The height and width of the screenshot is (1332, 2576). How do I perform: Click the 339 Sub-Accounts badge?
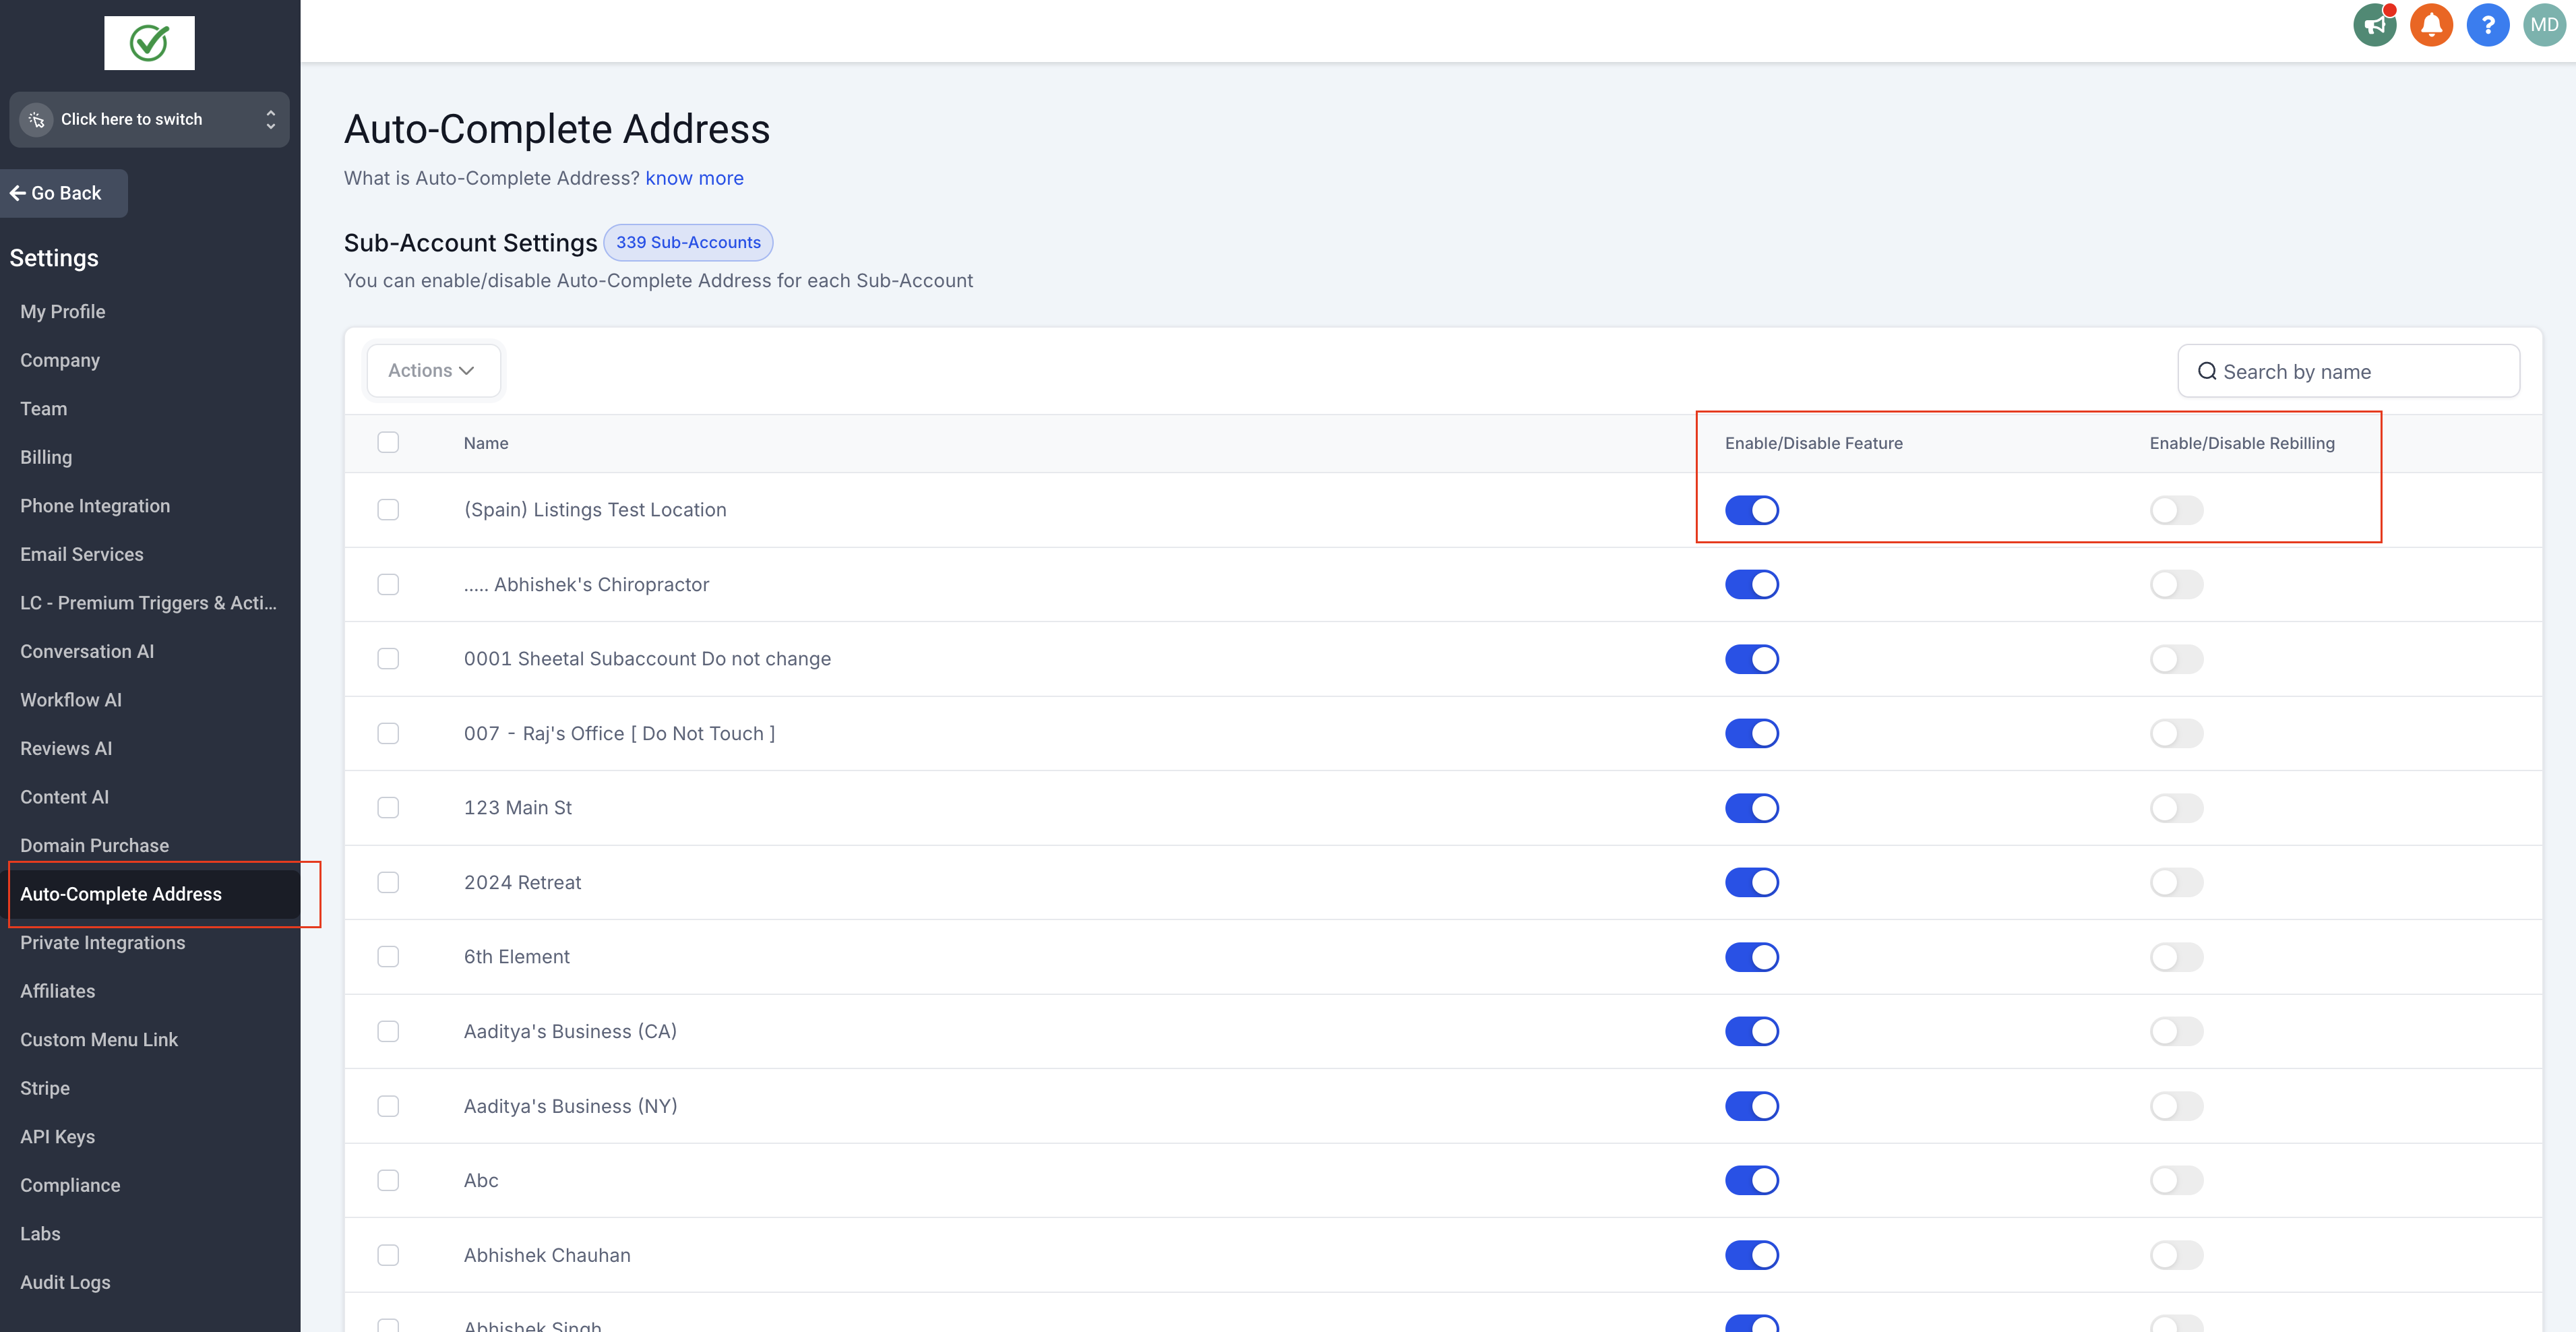(688, 243)
